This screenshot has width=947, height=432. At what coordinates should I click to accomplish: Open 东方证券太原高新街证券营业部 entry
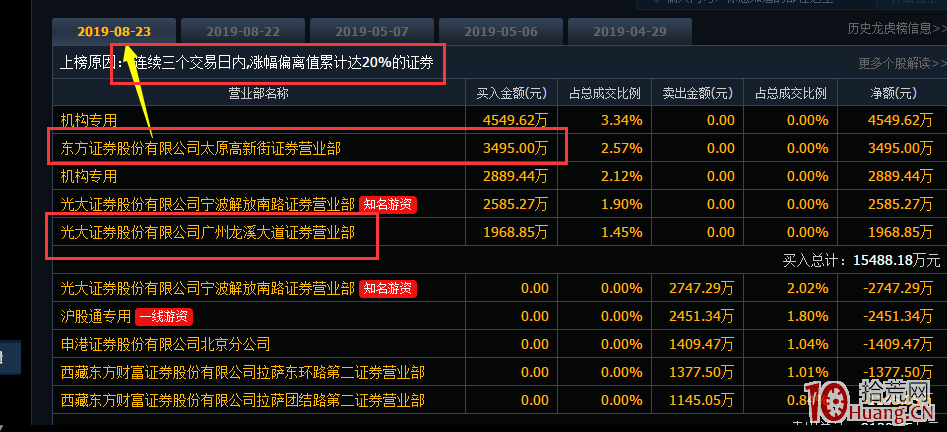pos(201,148)
